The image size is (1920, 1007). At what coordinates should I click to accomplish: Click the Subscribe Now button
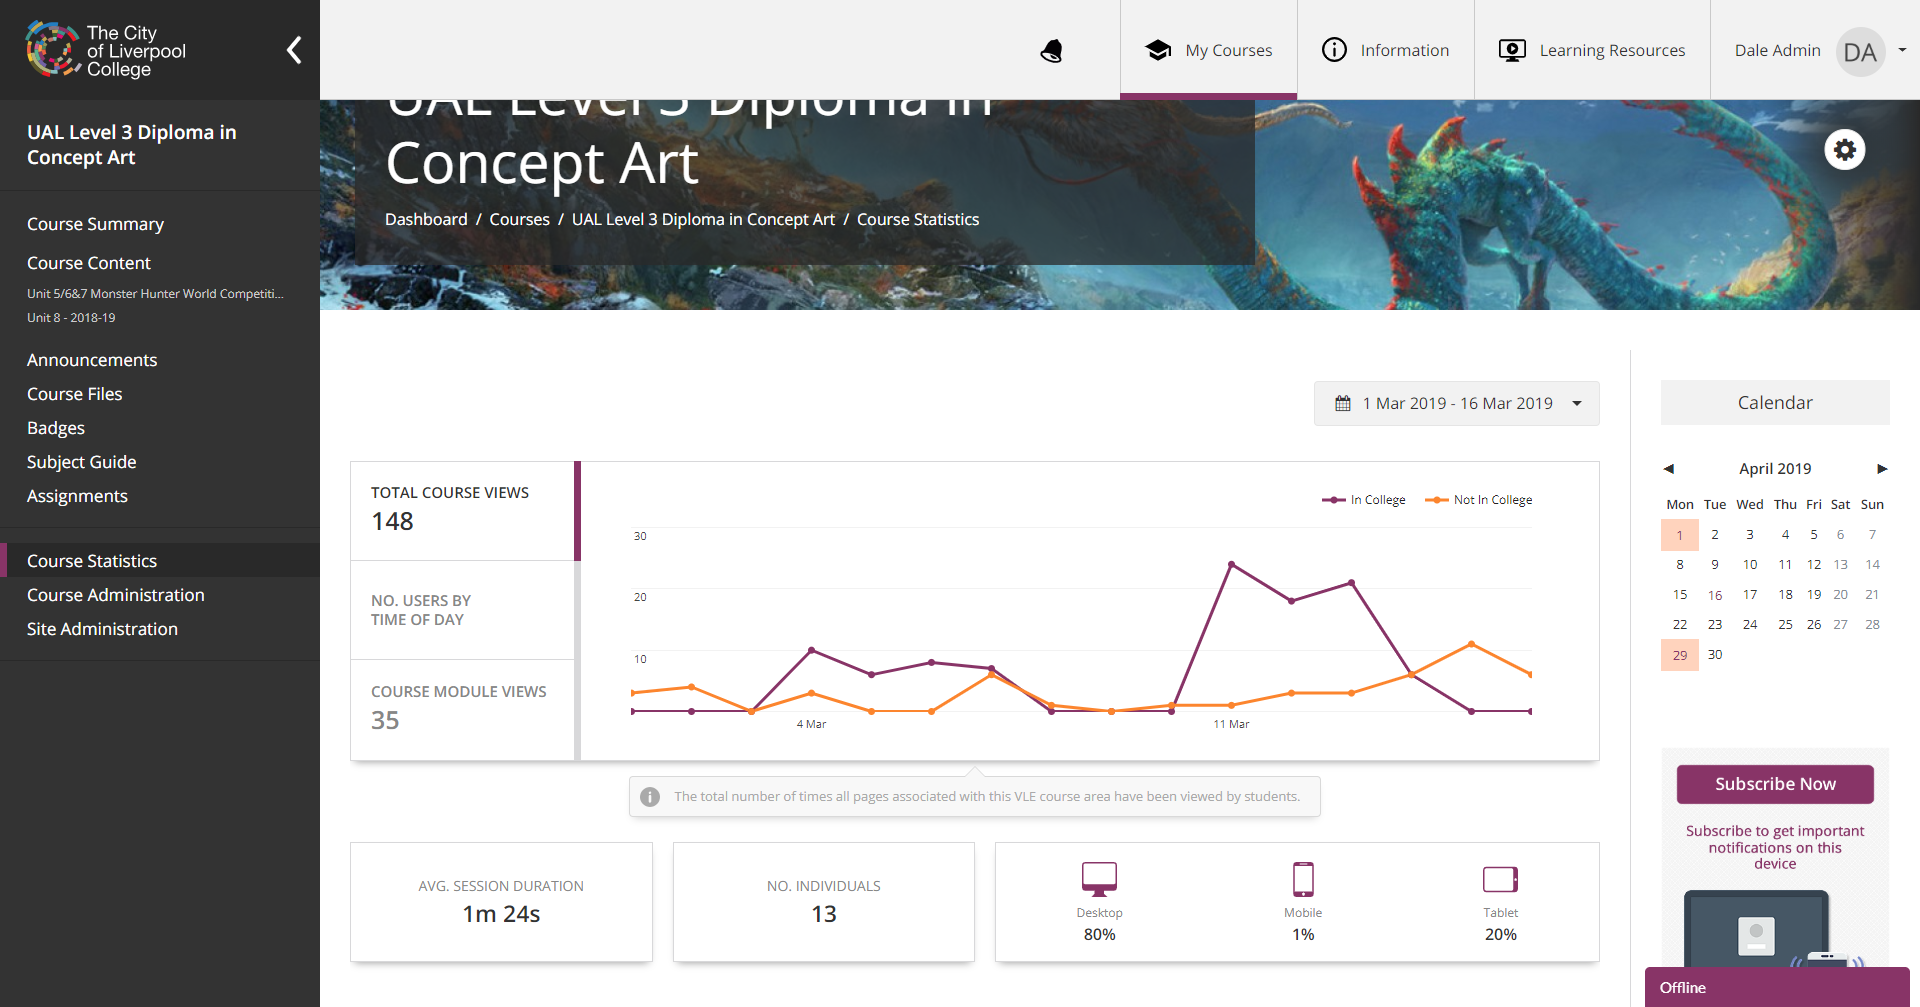[x=1775, y=784]
